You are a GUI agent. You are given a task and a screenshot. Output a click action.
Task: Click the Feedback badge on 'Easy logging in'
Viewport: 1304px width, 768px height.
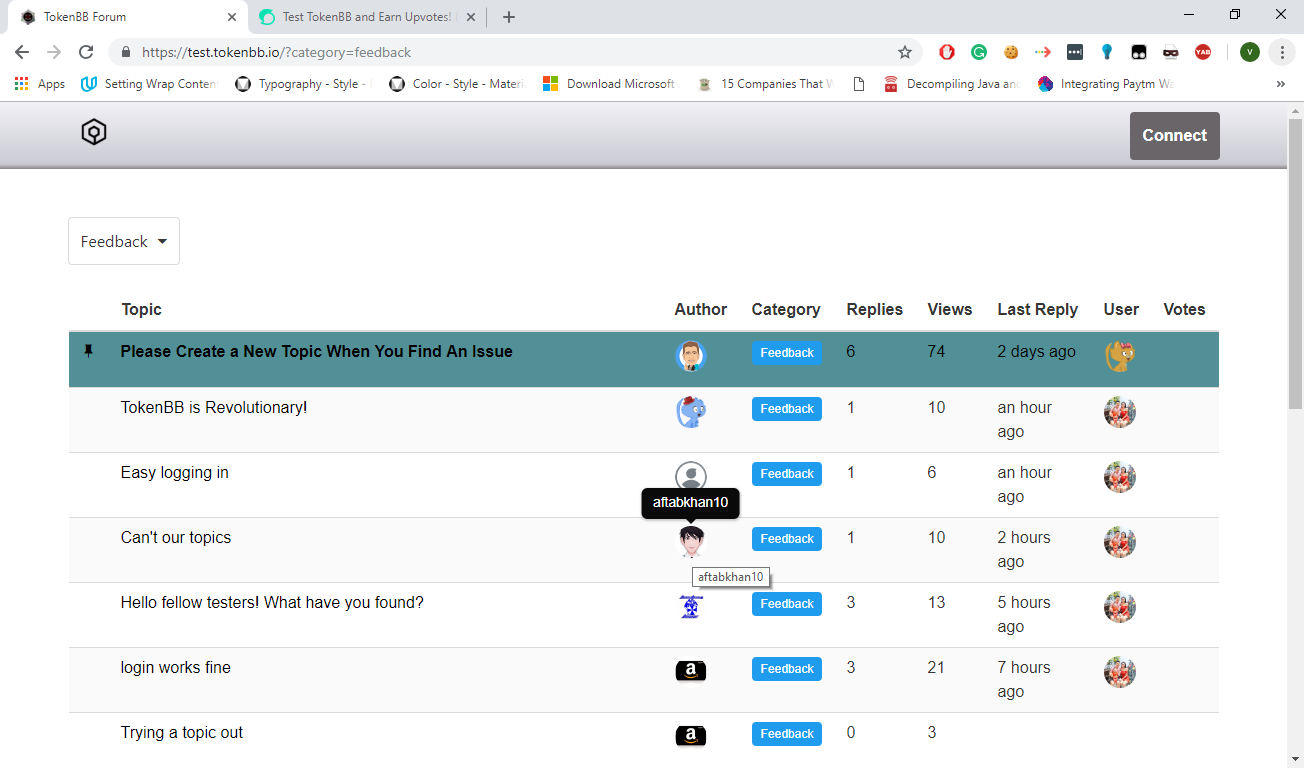point(787,474)
